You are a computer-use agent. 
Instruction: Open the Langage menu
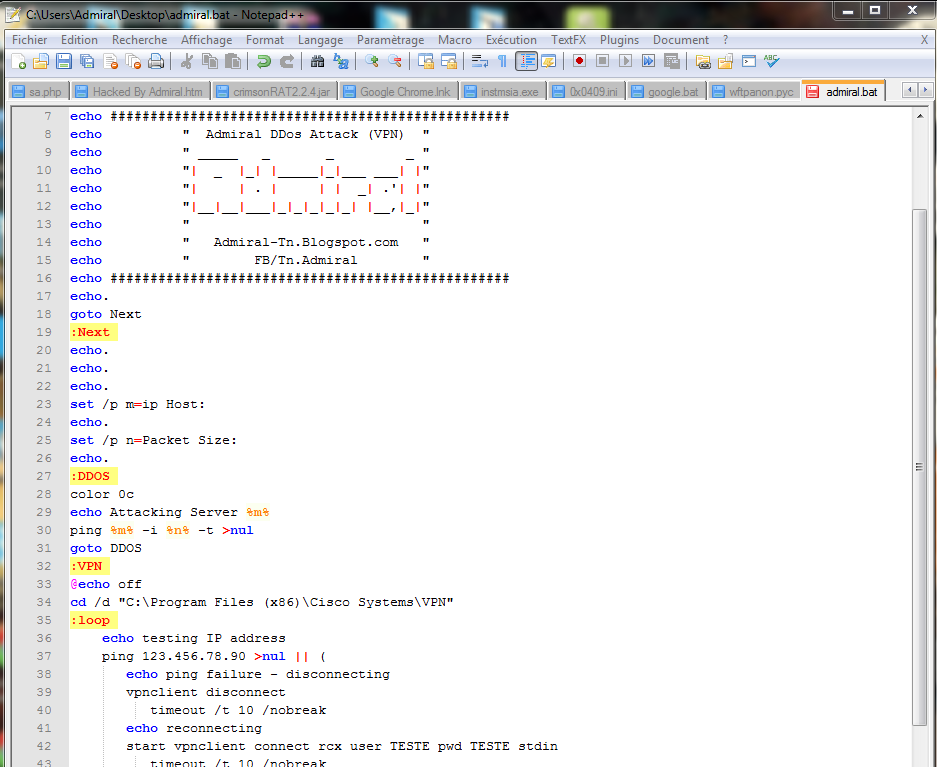click(320, 40)
